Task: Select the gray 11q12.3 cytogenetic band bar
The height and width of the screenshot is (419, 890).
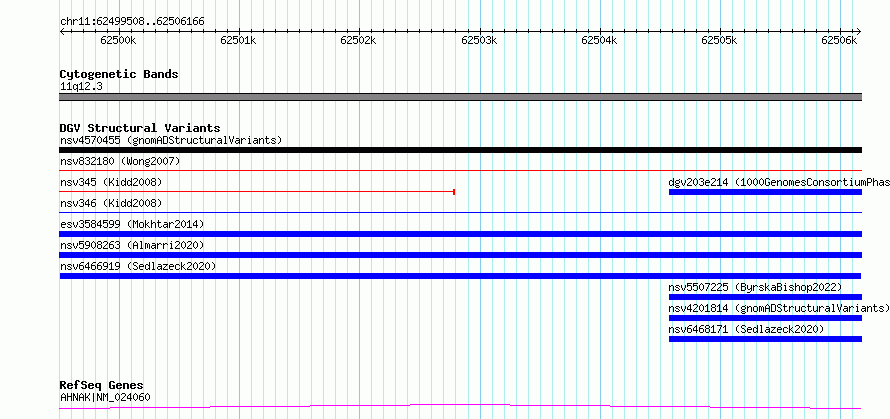Action: (x=461, y=97)
